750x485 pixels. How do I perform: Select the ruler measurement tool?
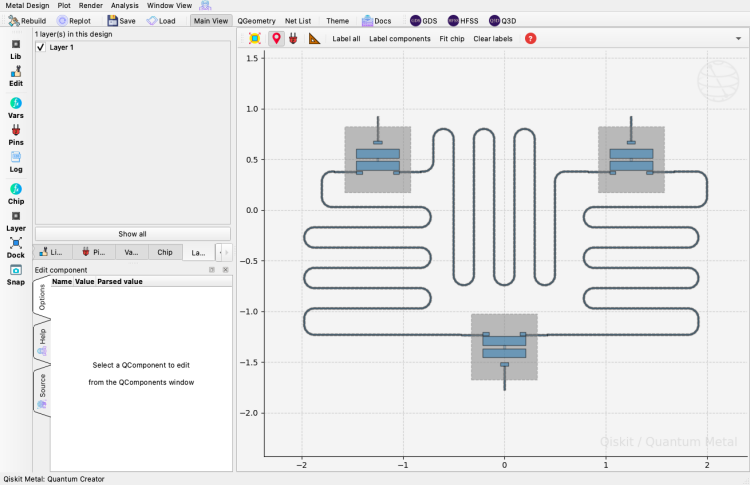[314, 39]
